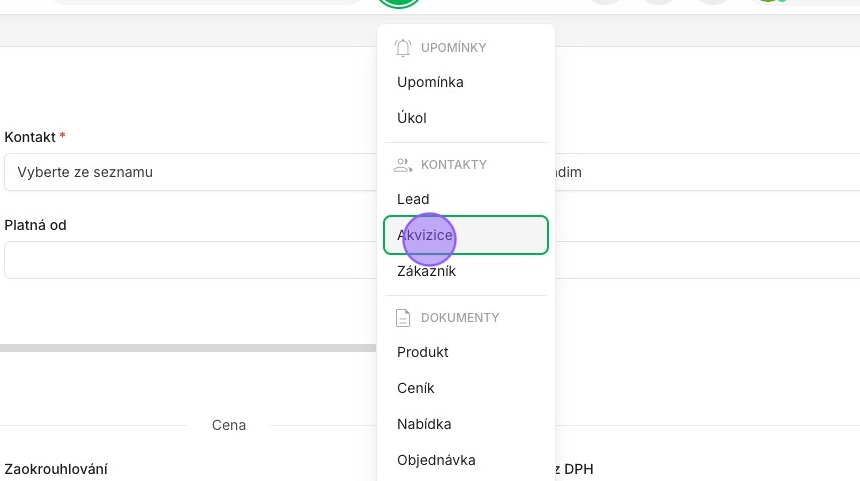860x481 pixels.
Task: Choose the highlighted Akvizice item
Action: click(x=466, y=235)
